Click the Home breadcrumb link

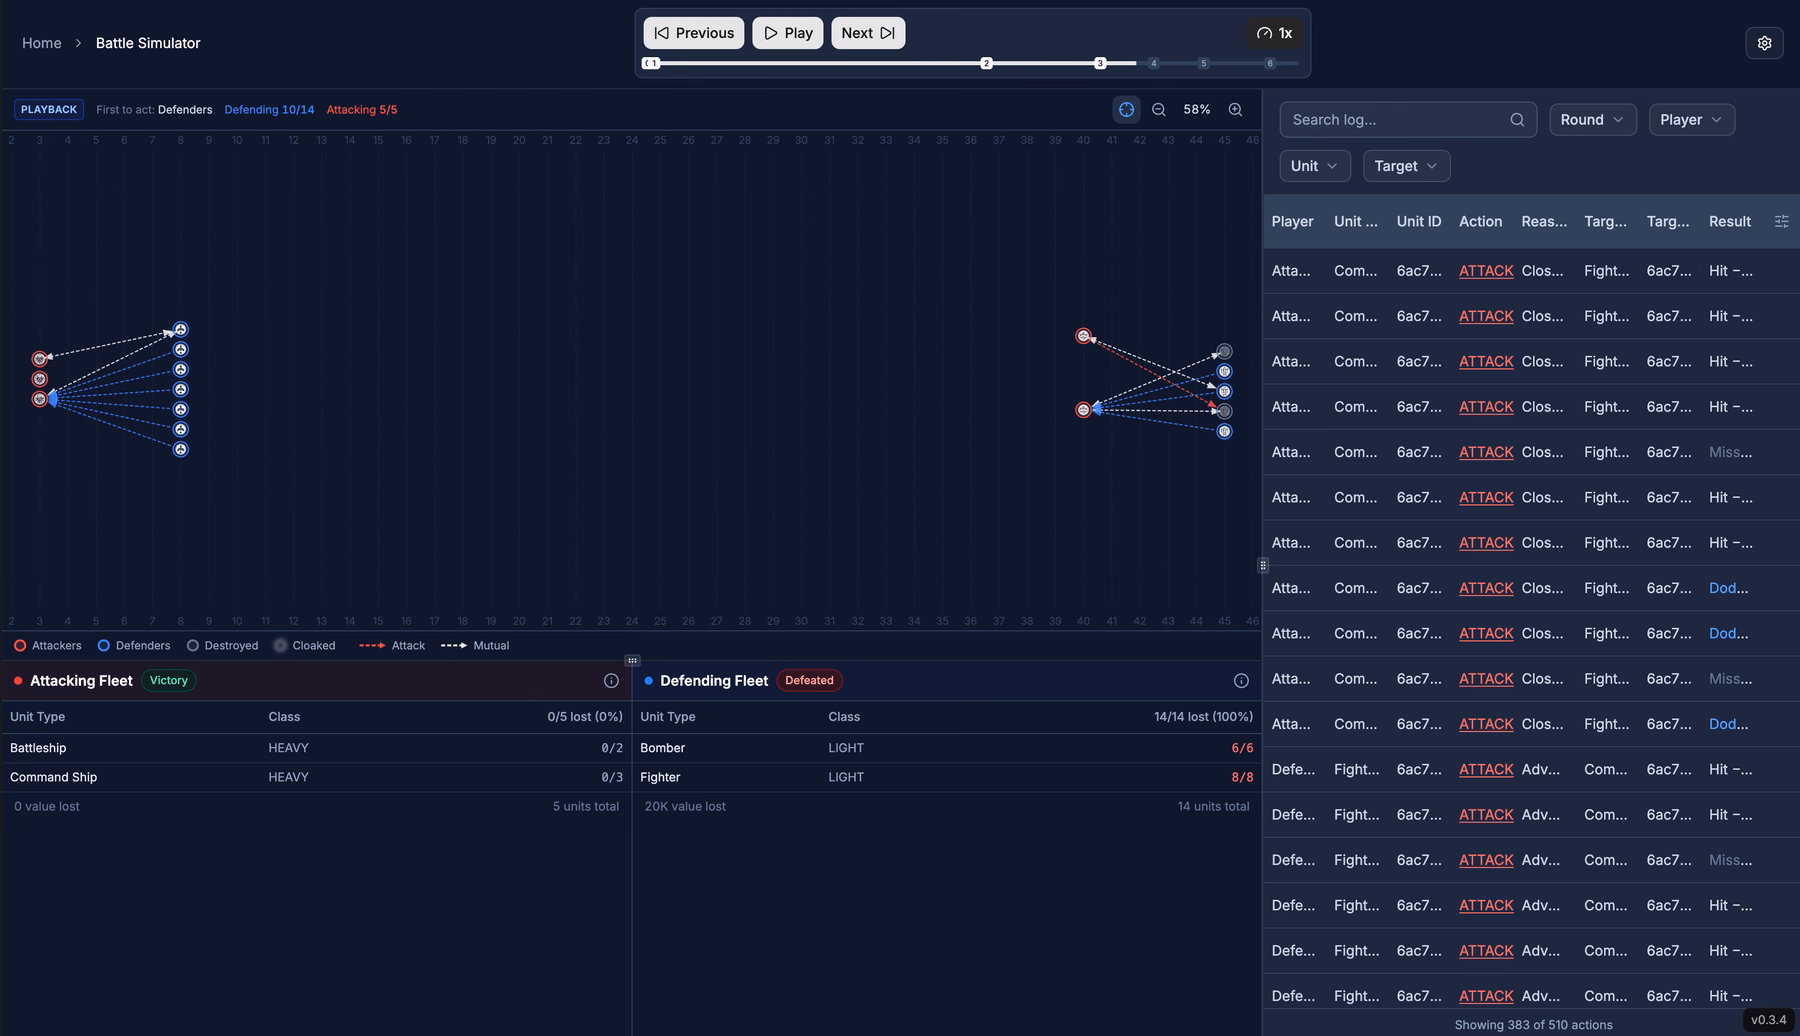click(42, 43)
